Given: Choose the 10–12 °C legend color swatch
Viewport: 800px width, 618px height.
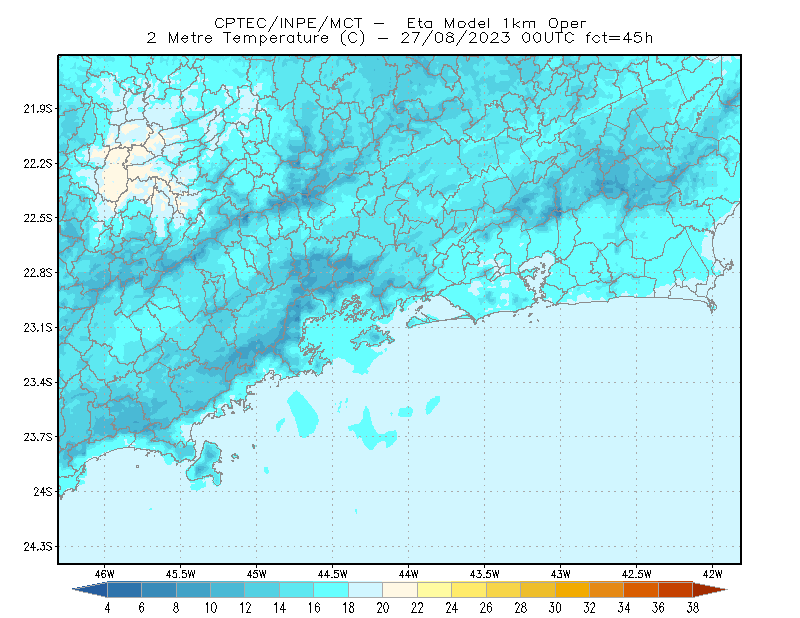Looking at the screenshot, I should [228, 590].
